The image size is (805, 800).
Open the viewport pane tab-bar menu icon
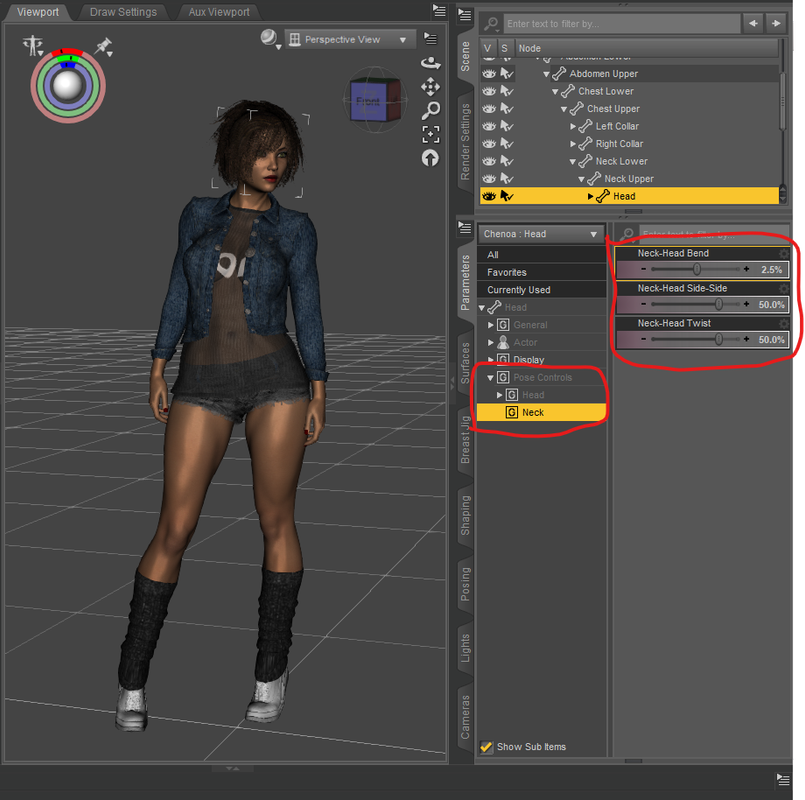tap(439, 10)
